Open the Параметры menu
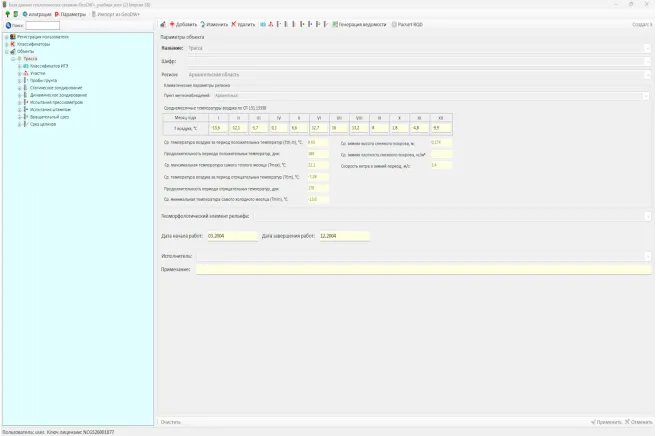Screen dimensions: 656x436 coord(71,14)
